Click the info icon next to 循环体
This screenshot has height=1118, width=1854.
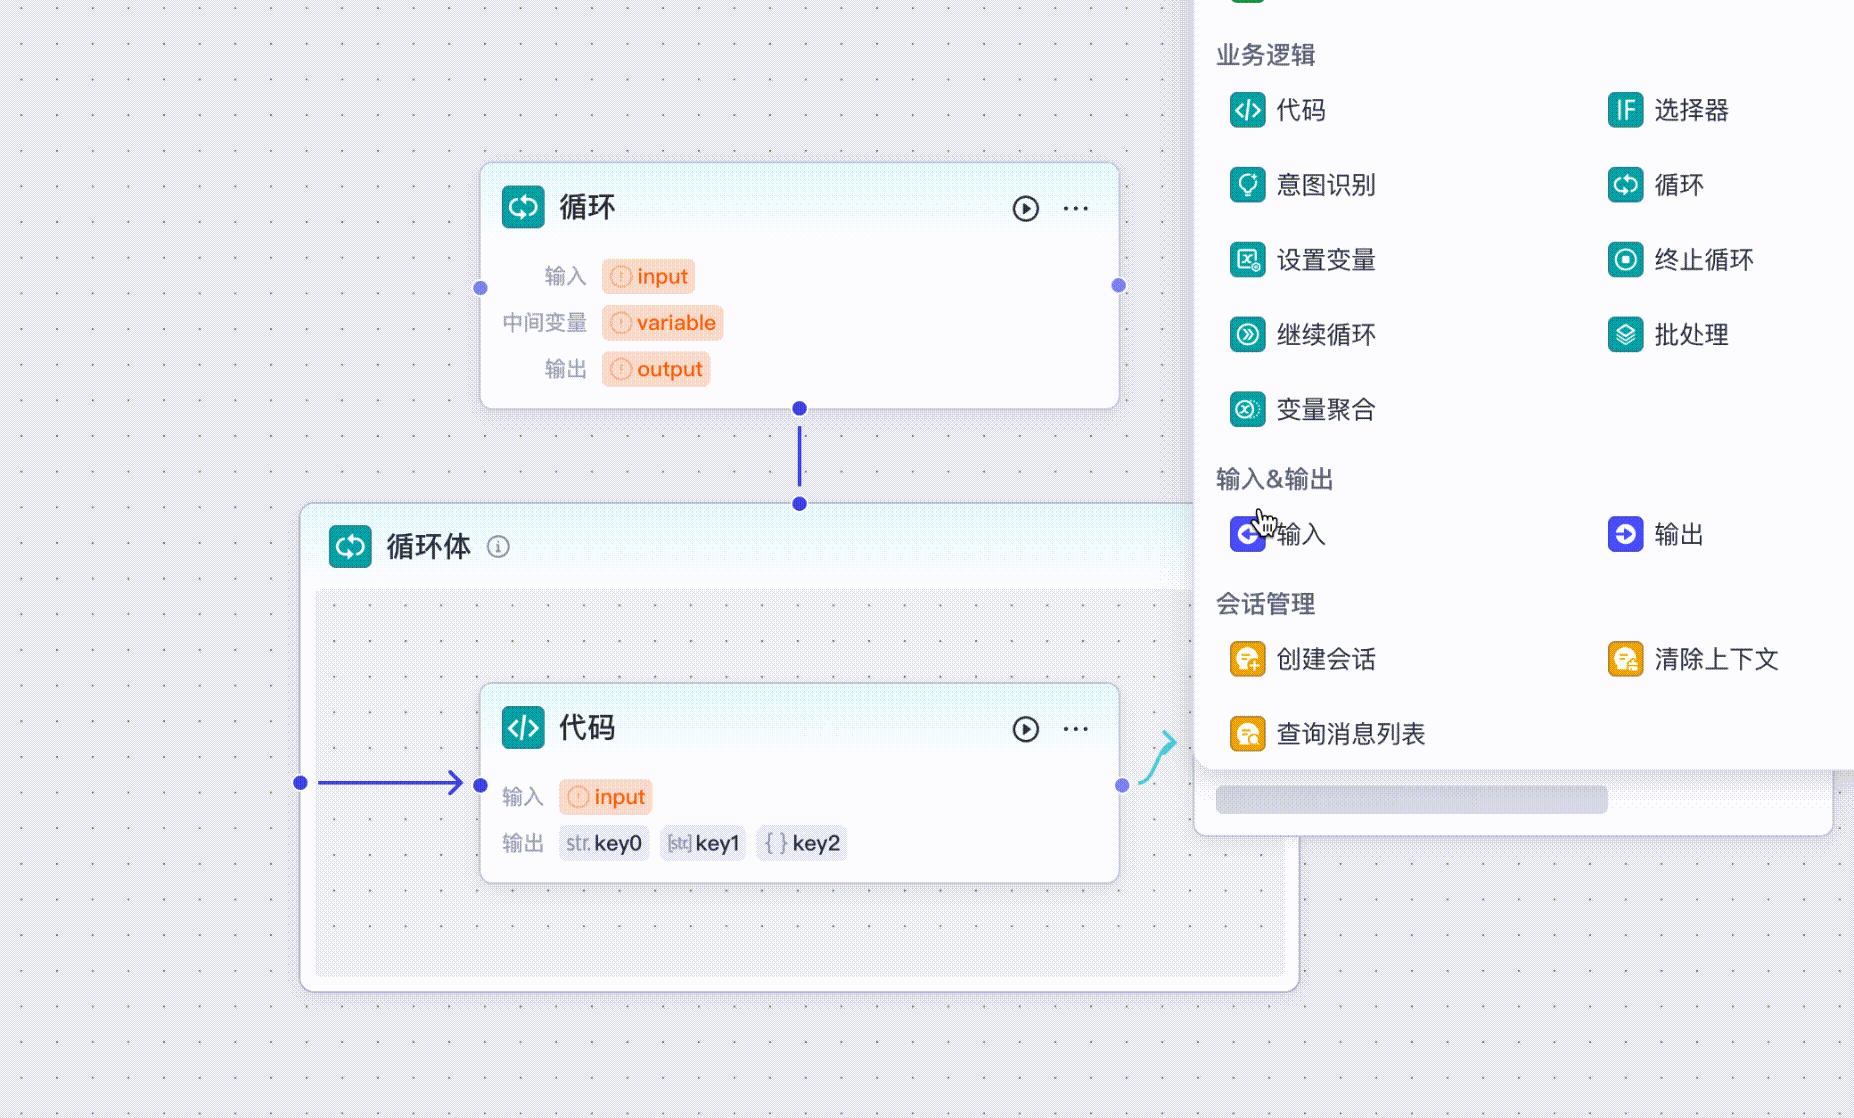497,547
